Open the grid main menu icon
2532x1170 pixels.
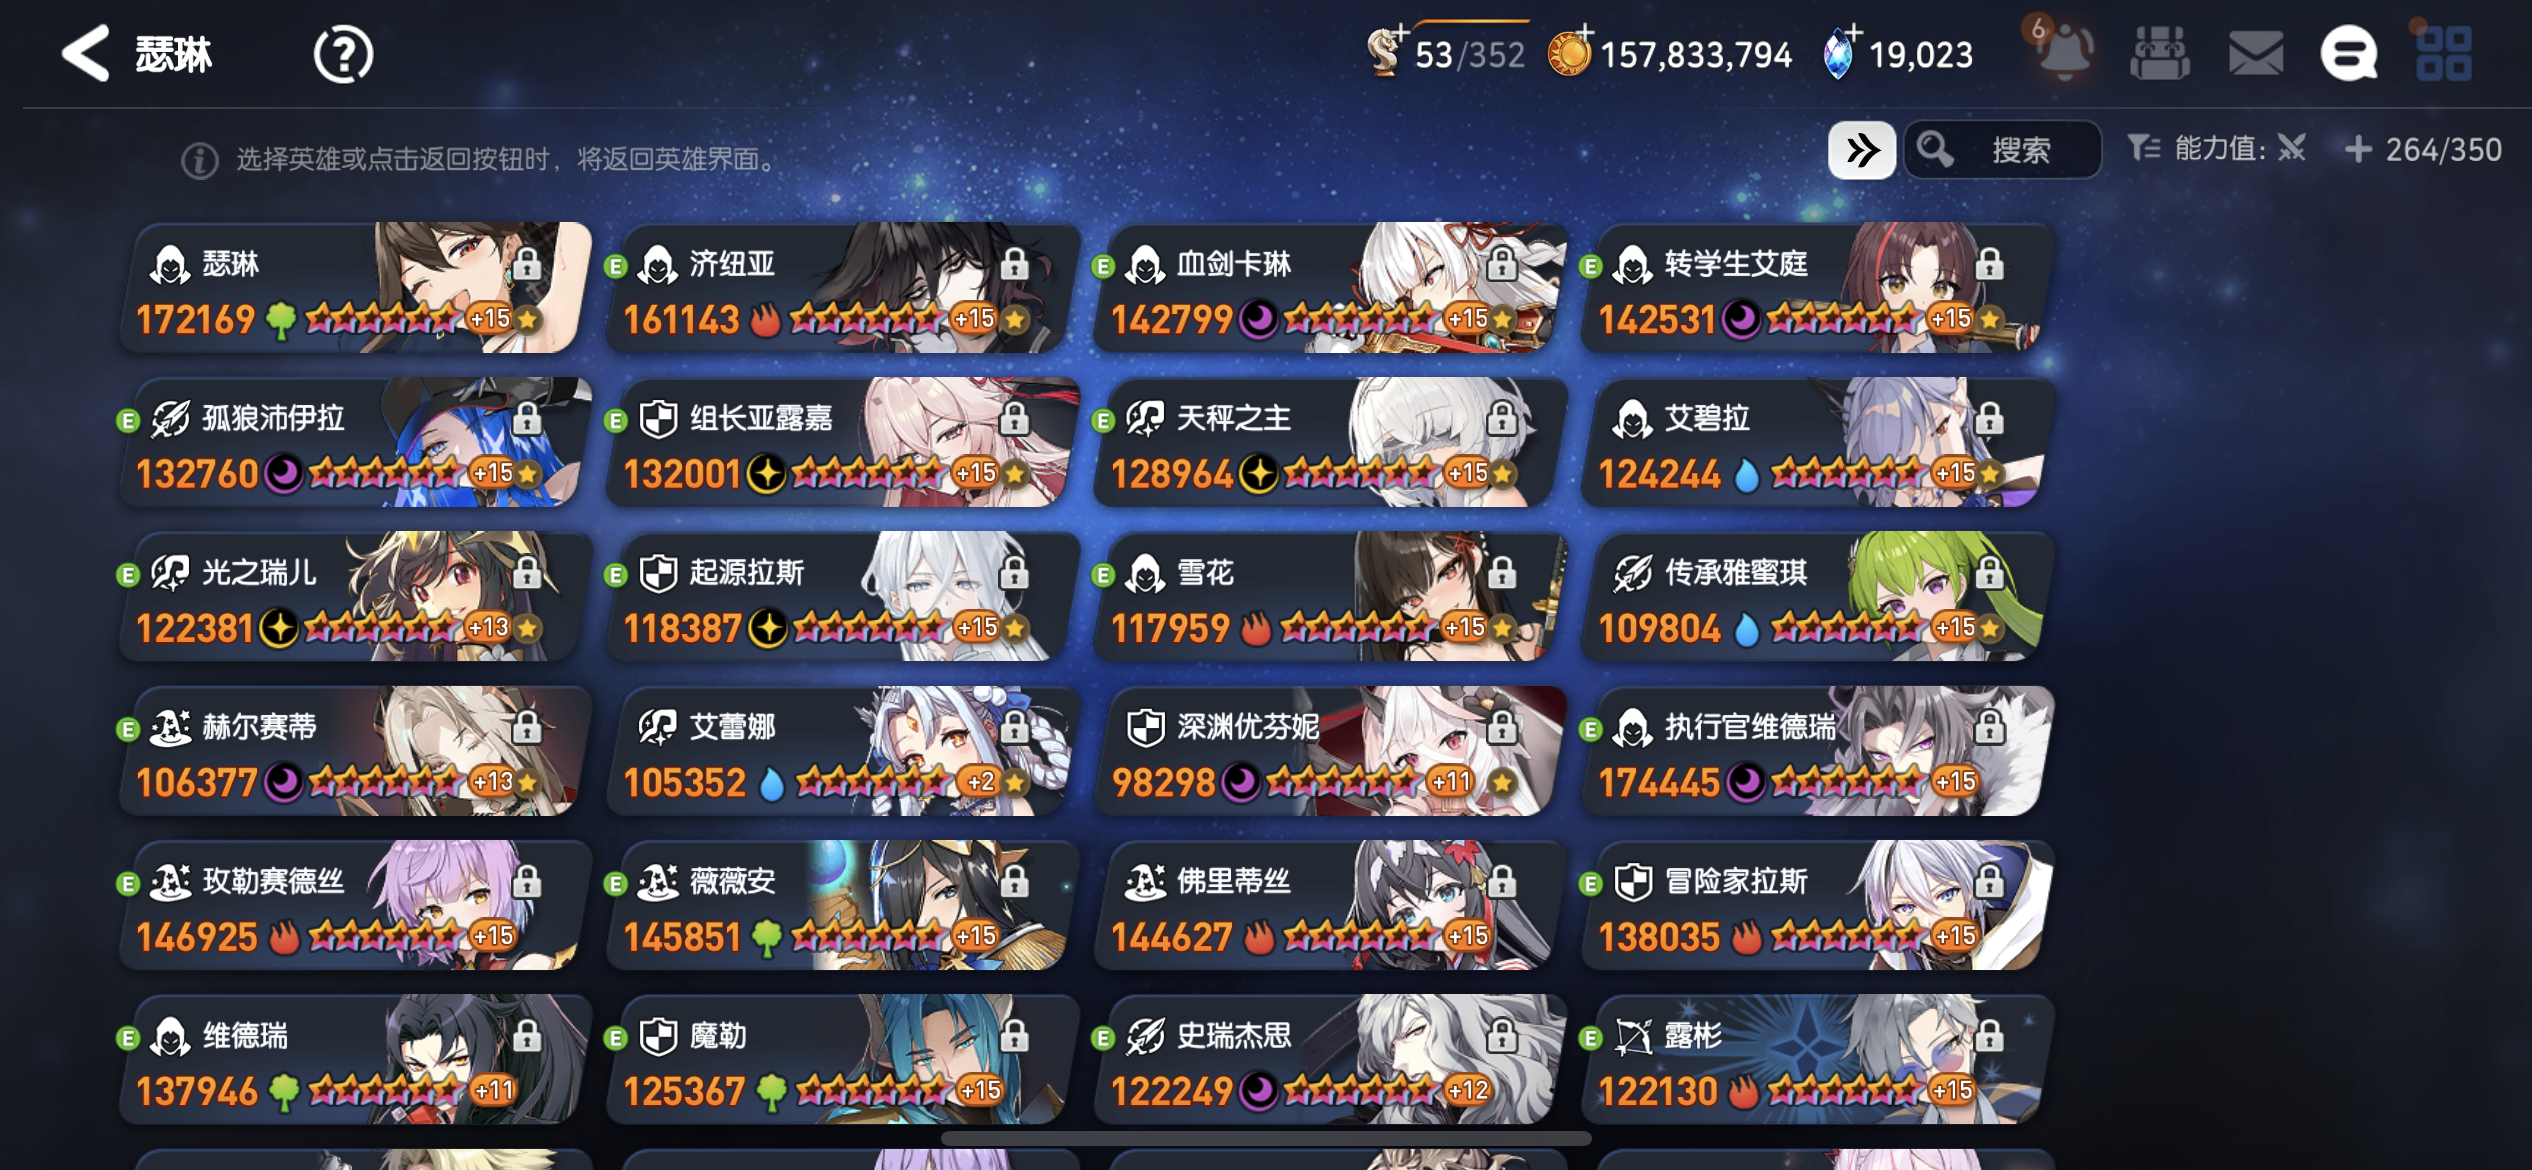click(x=2444, y=53)
